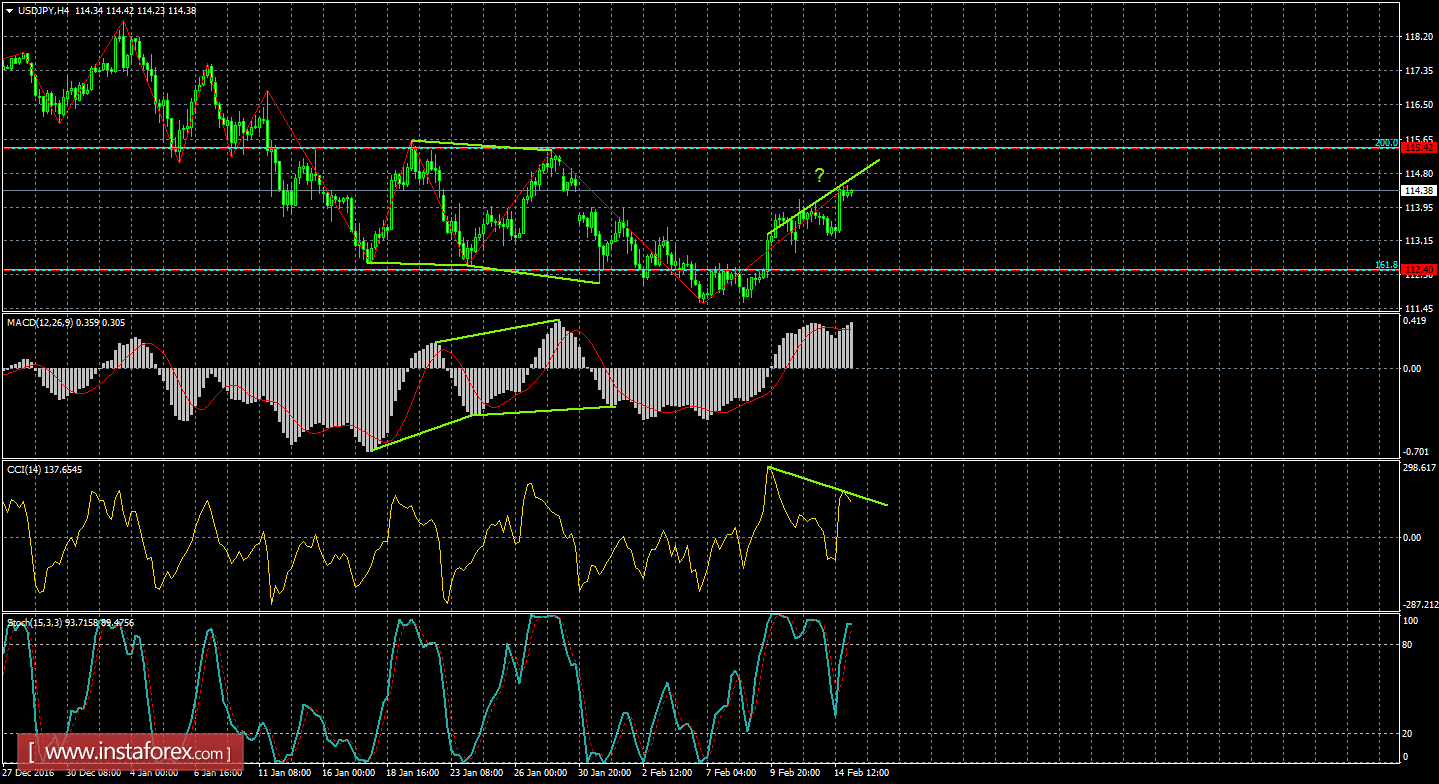Select the 16 Jan 00:00 date label
The width and height of the screenshot is (1439, 784).
click(x=350, y=773)
